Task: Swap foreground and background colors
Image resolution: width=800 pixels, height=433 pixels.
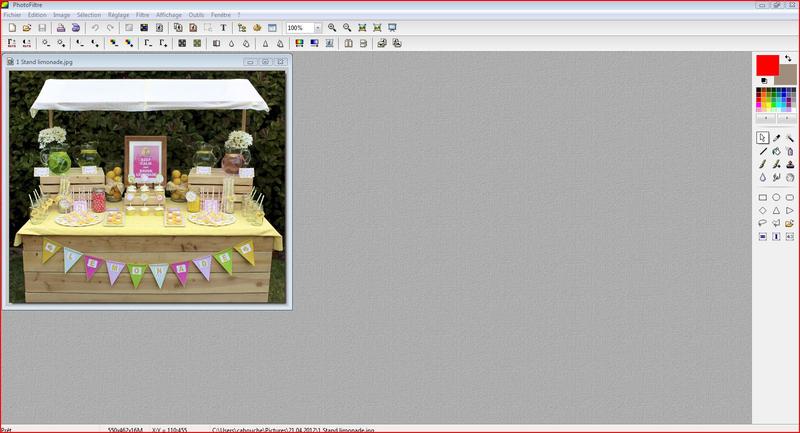Action: click(x=789, y=59)
